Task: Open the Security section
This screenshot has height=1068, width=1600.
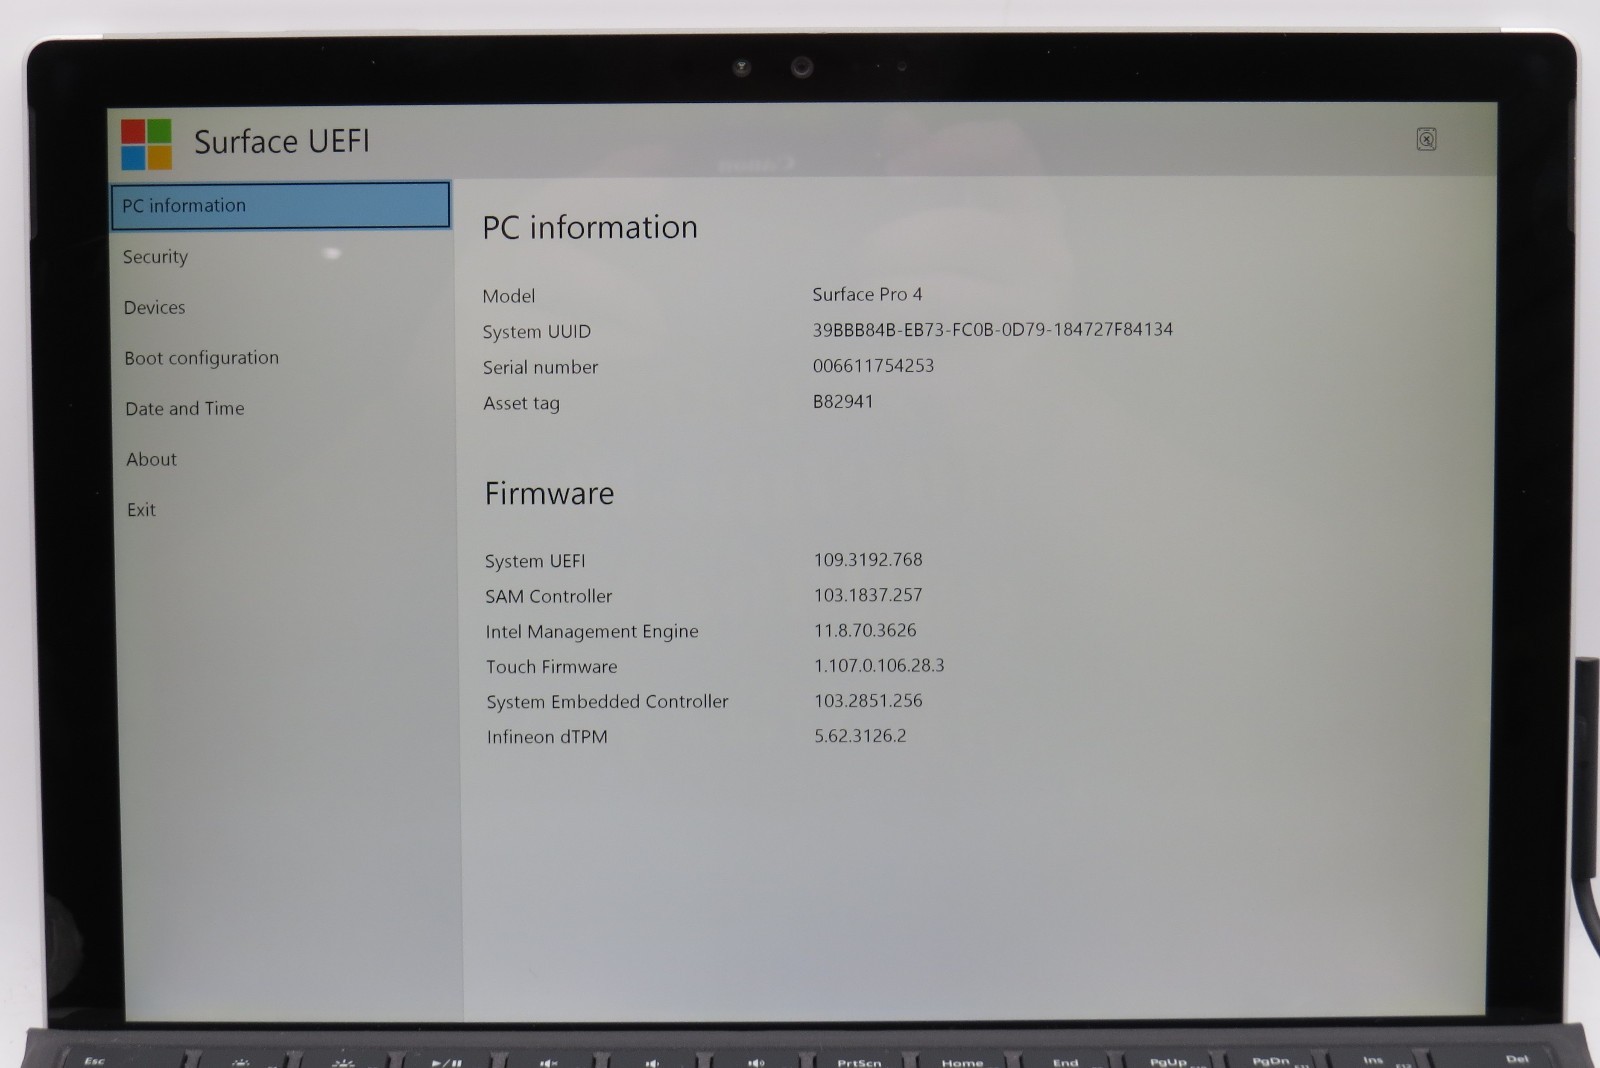Action: click(x=155, y=257)
